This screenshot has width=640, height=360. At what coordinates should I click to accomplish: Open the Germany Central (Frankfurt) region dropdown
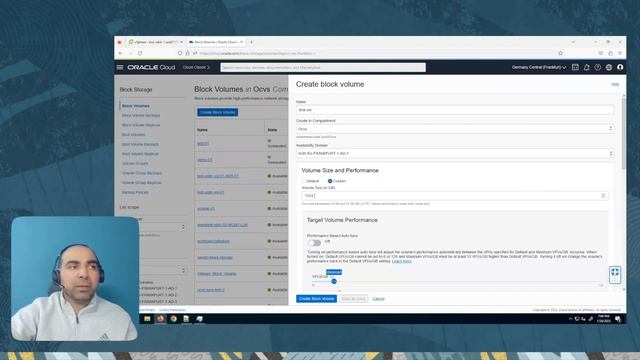[539, 67]
